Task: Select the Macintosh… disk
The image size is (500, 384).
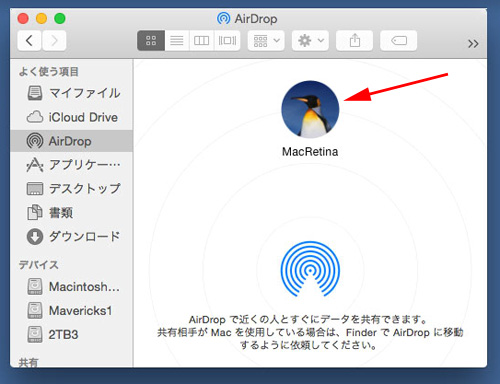Action: click(72, 287)
